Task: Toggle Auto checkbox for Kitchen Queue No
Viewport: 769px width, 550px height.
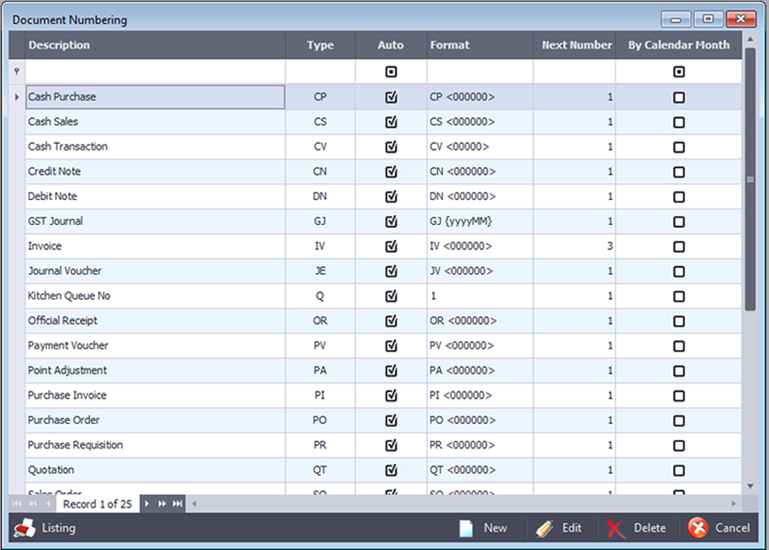Action: 391,296
